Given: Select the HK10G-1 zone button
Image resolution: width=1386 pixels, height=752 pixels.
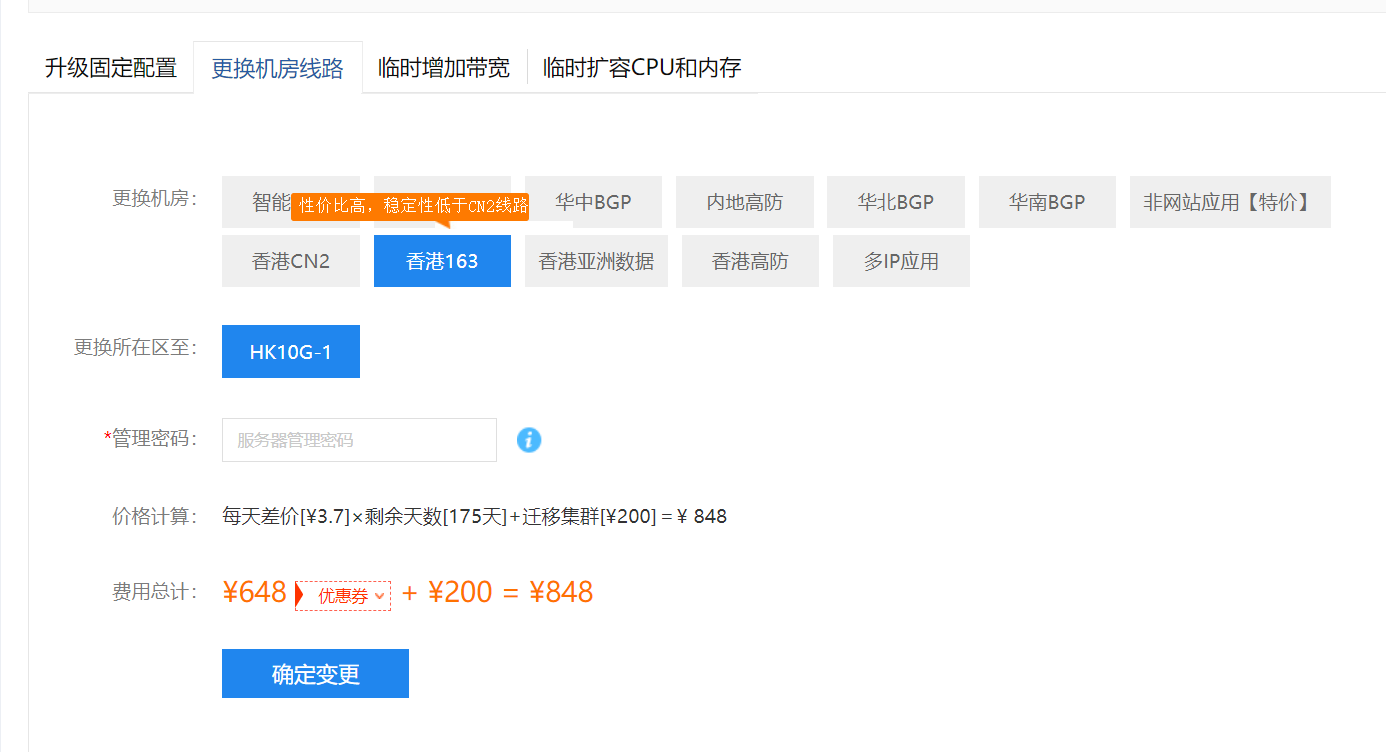Looking at the screenshot, I should tap(290, 351).
